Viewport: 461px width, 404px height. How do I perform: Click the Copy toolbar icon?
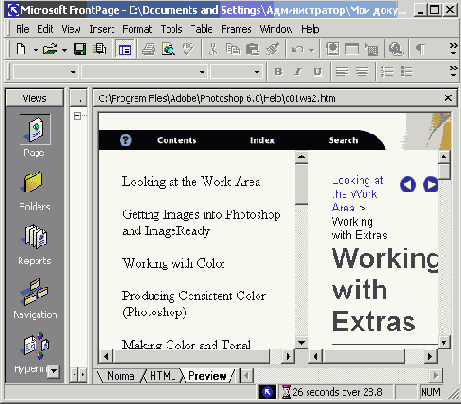click(233, 49)
